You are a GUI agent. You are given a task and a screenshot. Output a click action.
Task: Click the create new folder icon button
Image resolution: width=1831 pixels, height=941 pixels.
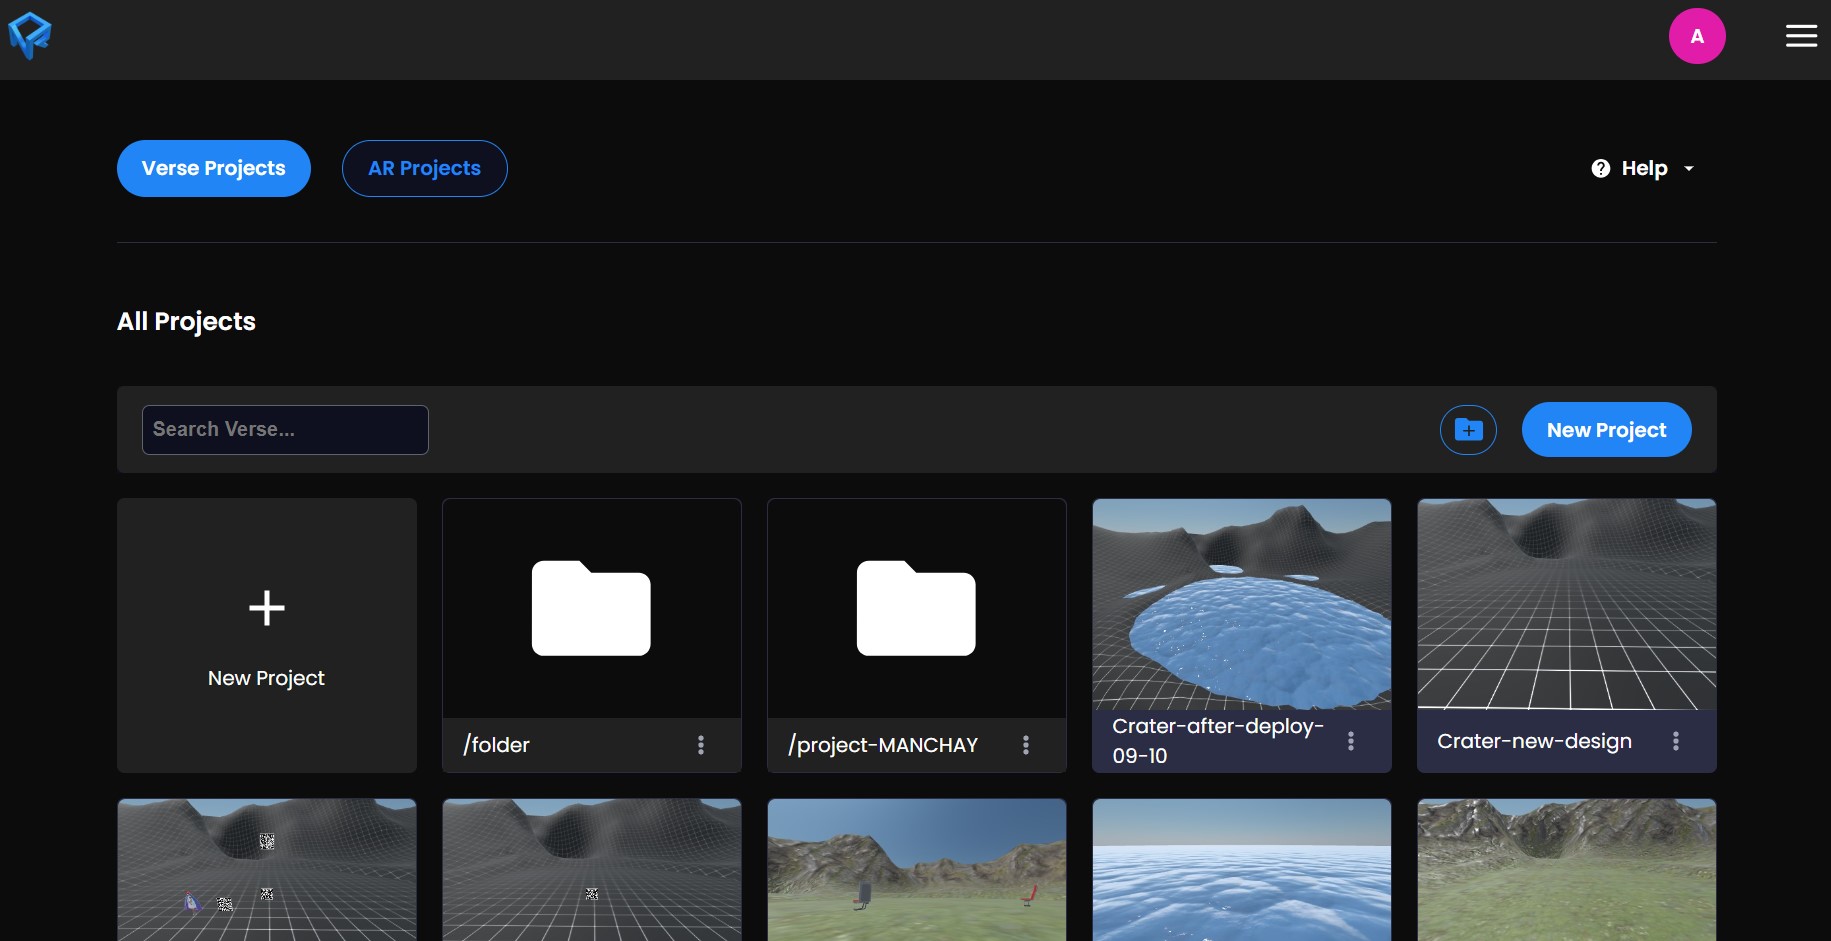[x=1468, y=430]
